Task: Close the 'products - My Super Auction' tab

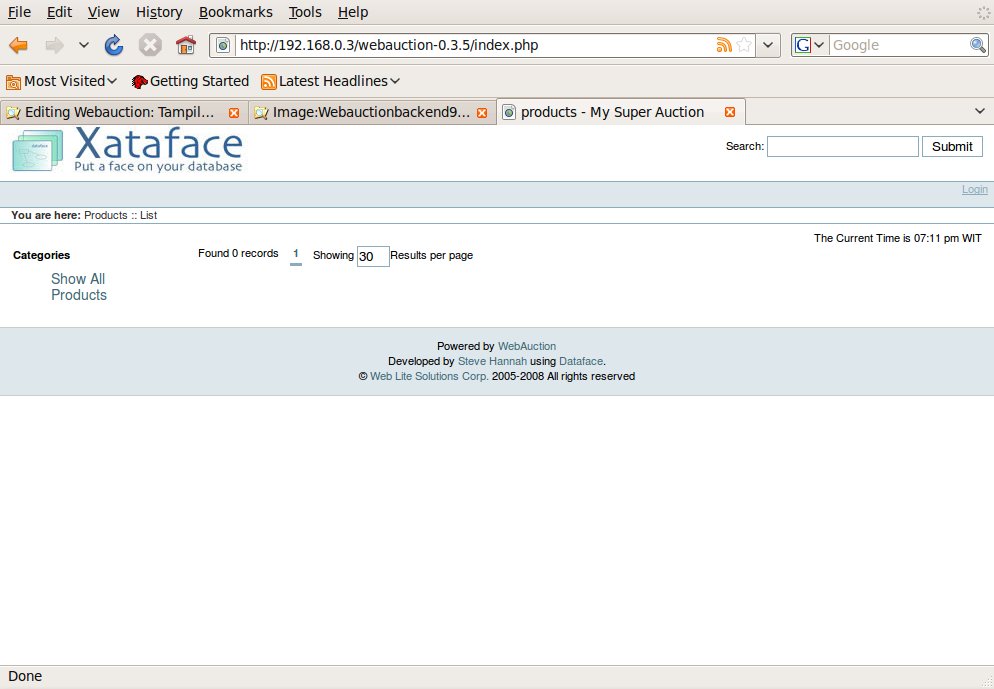Action: [730, 112]
